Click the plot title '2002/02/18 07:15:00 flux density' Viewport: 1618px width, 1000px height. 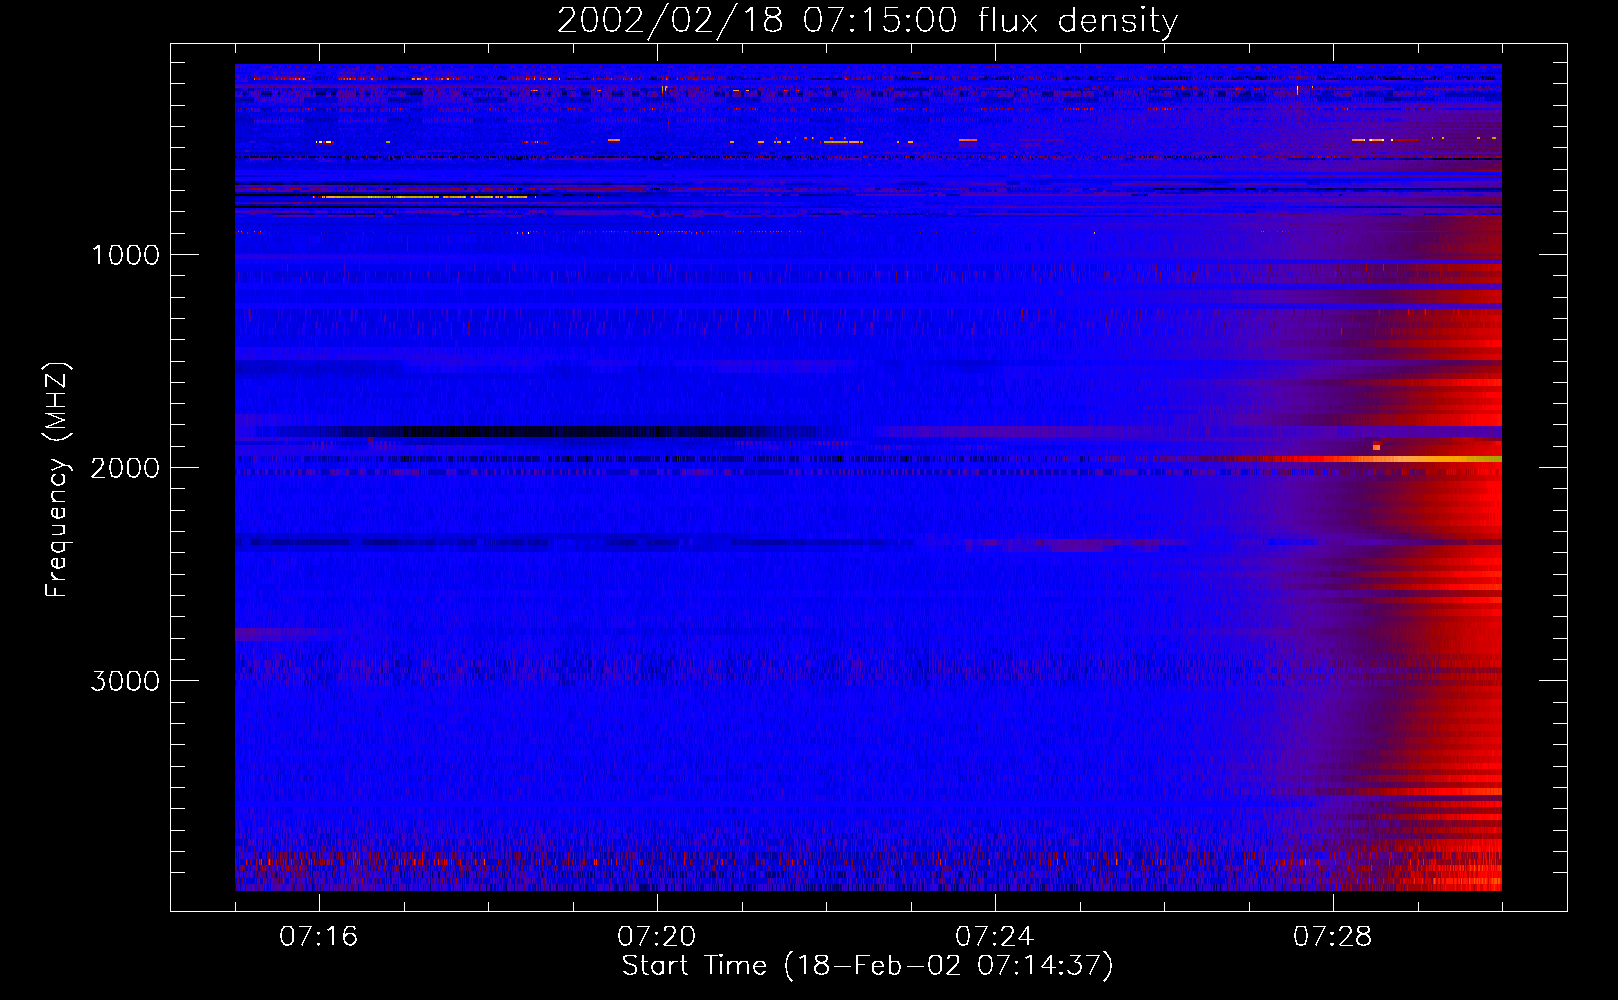tap(867, 20)
